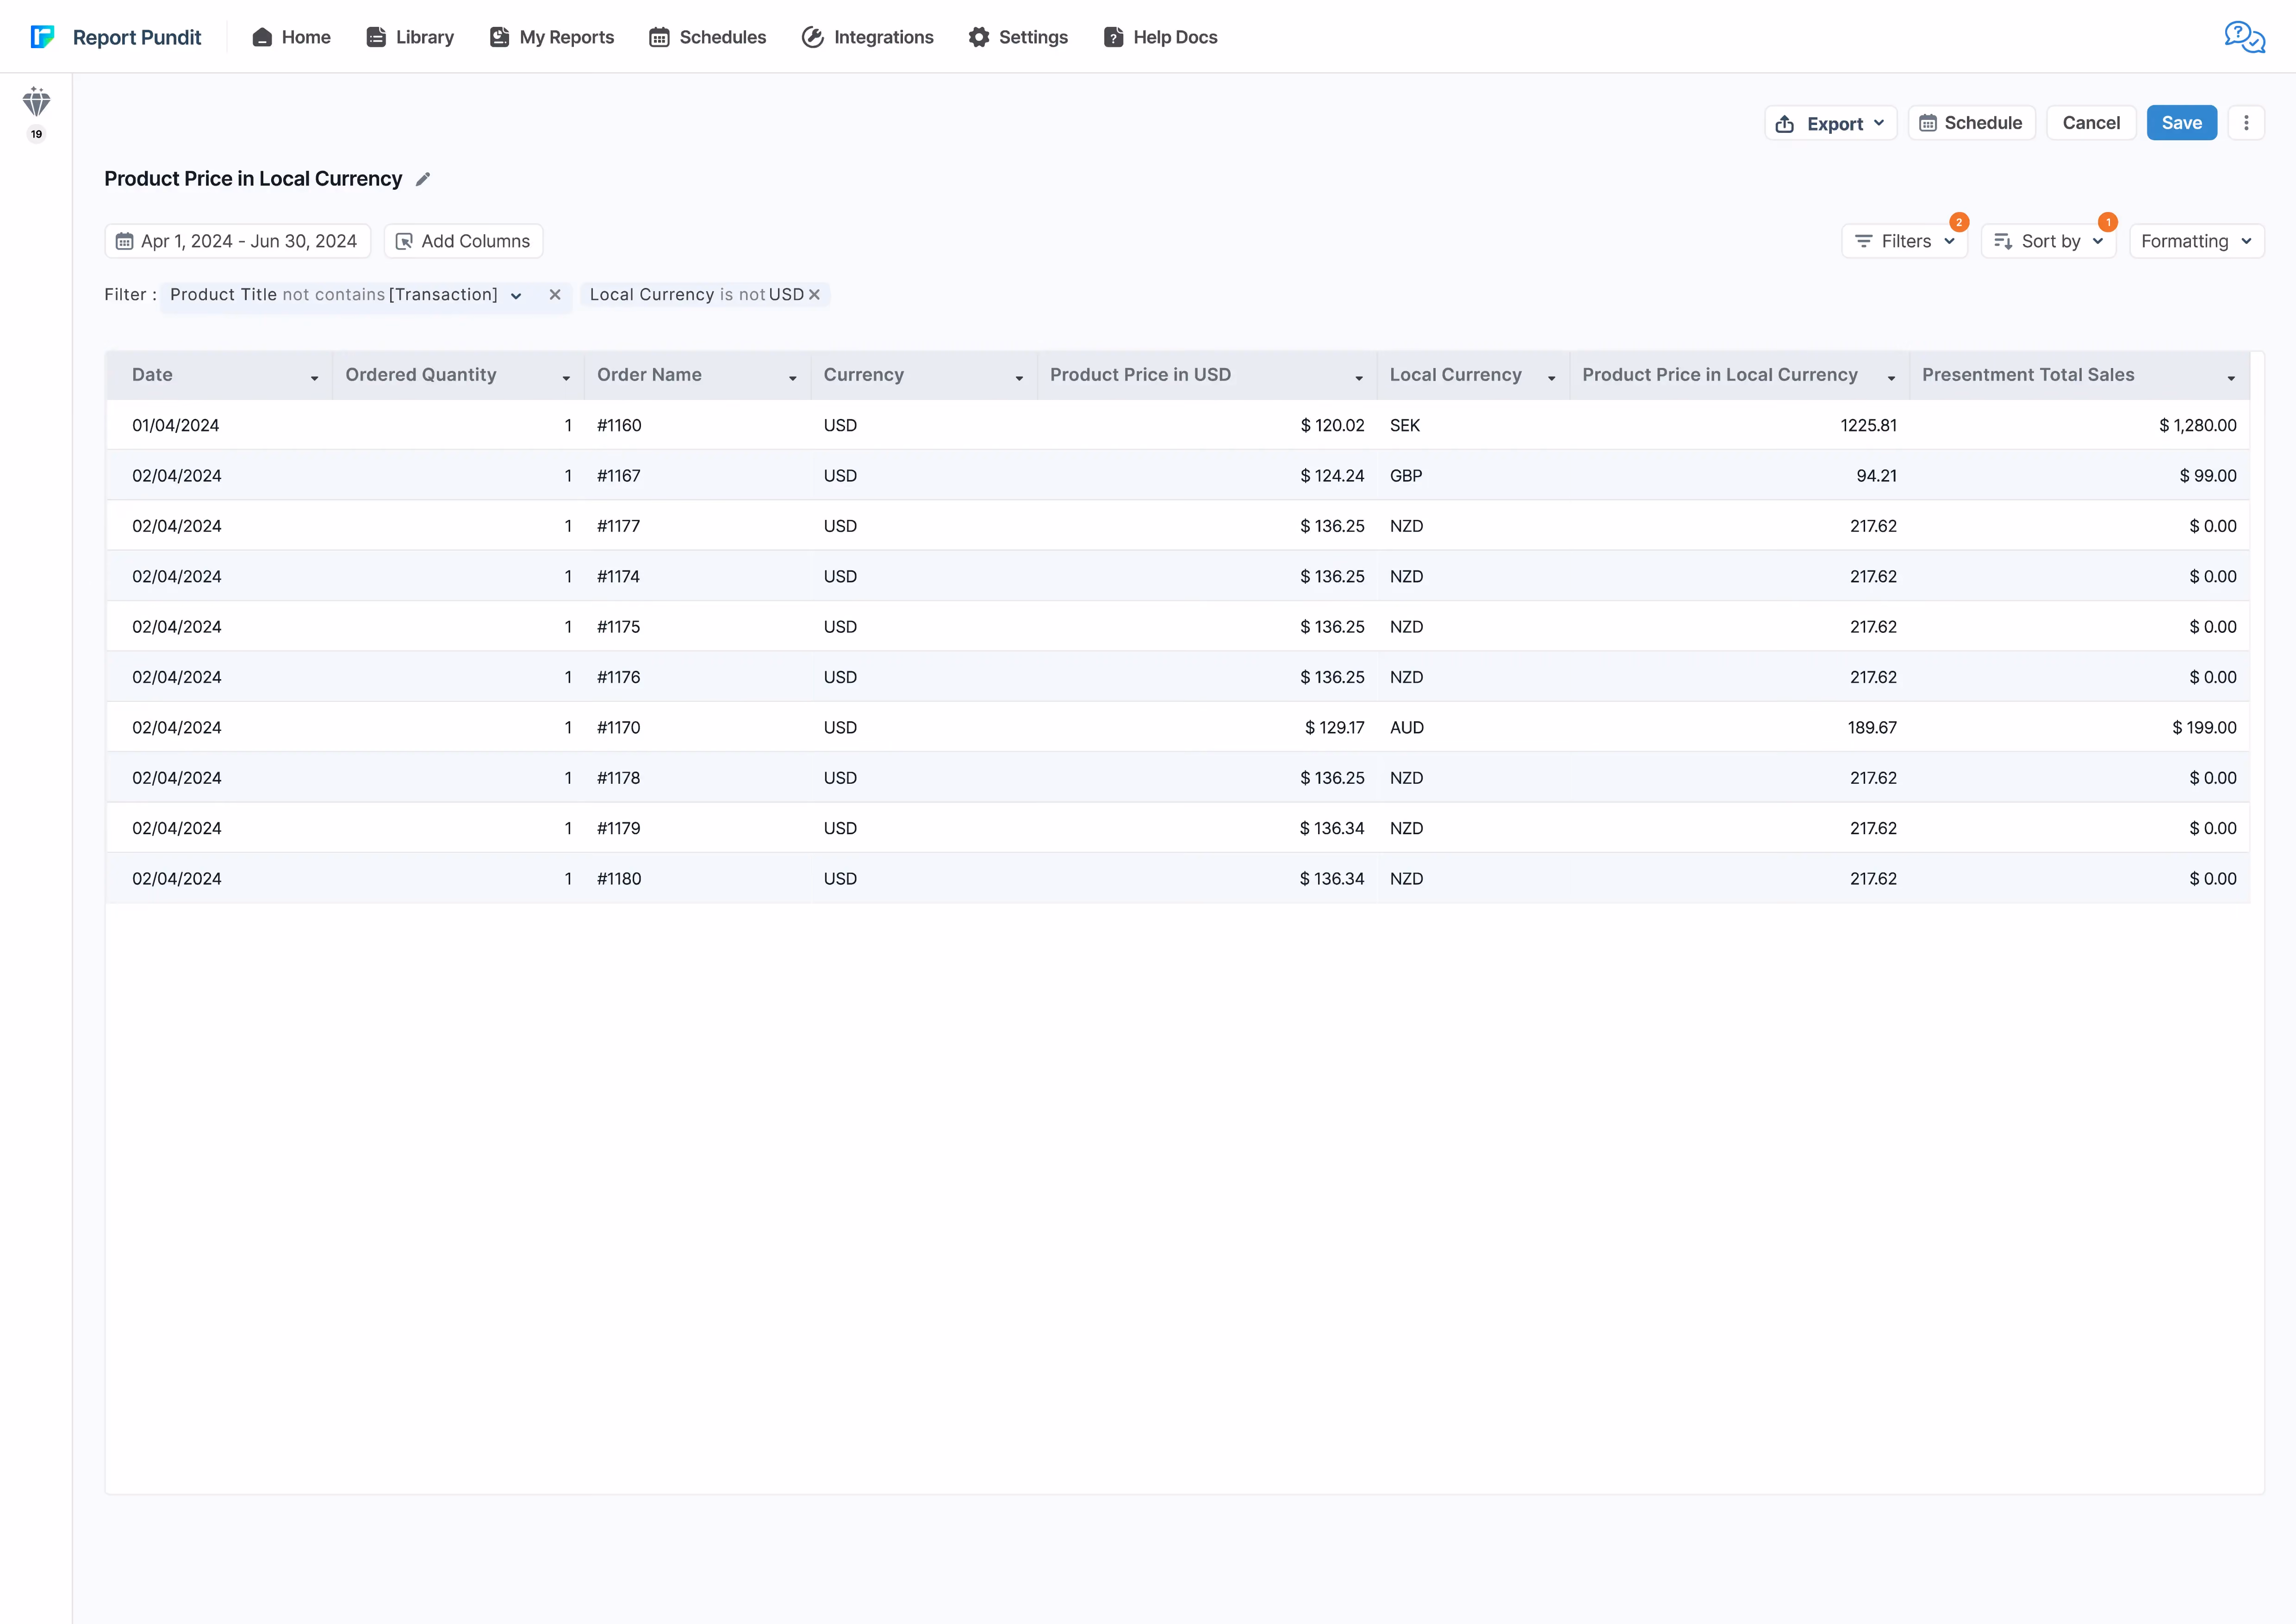2296x1624 pixels.
Task: Remove the Product Title filter chip
Action: 555,294
